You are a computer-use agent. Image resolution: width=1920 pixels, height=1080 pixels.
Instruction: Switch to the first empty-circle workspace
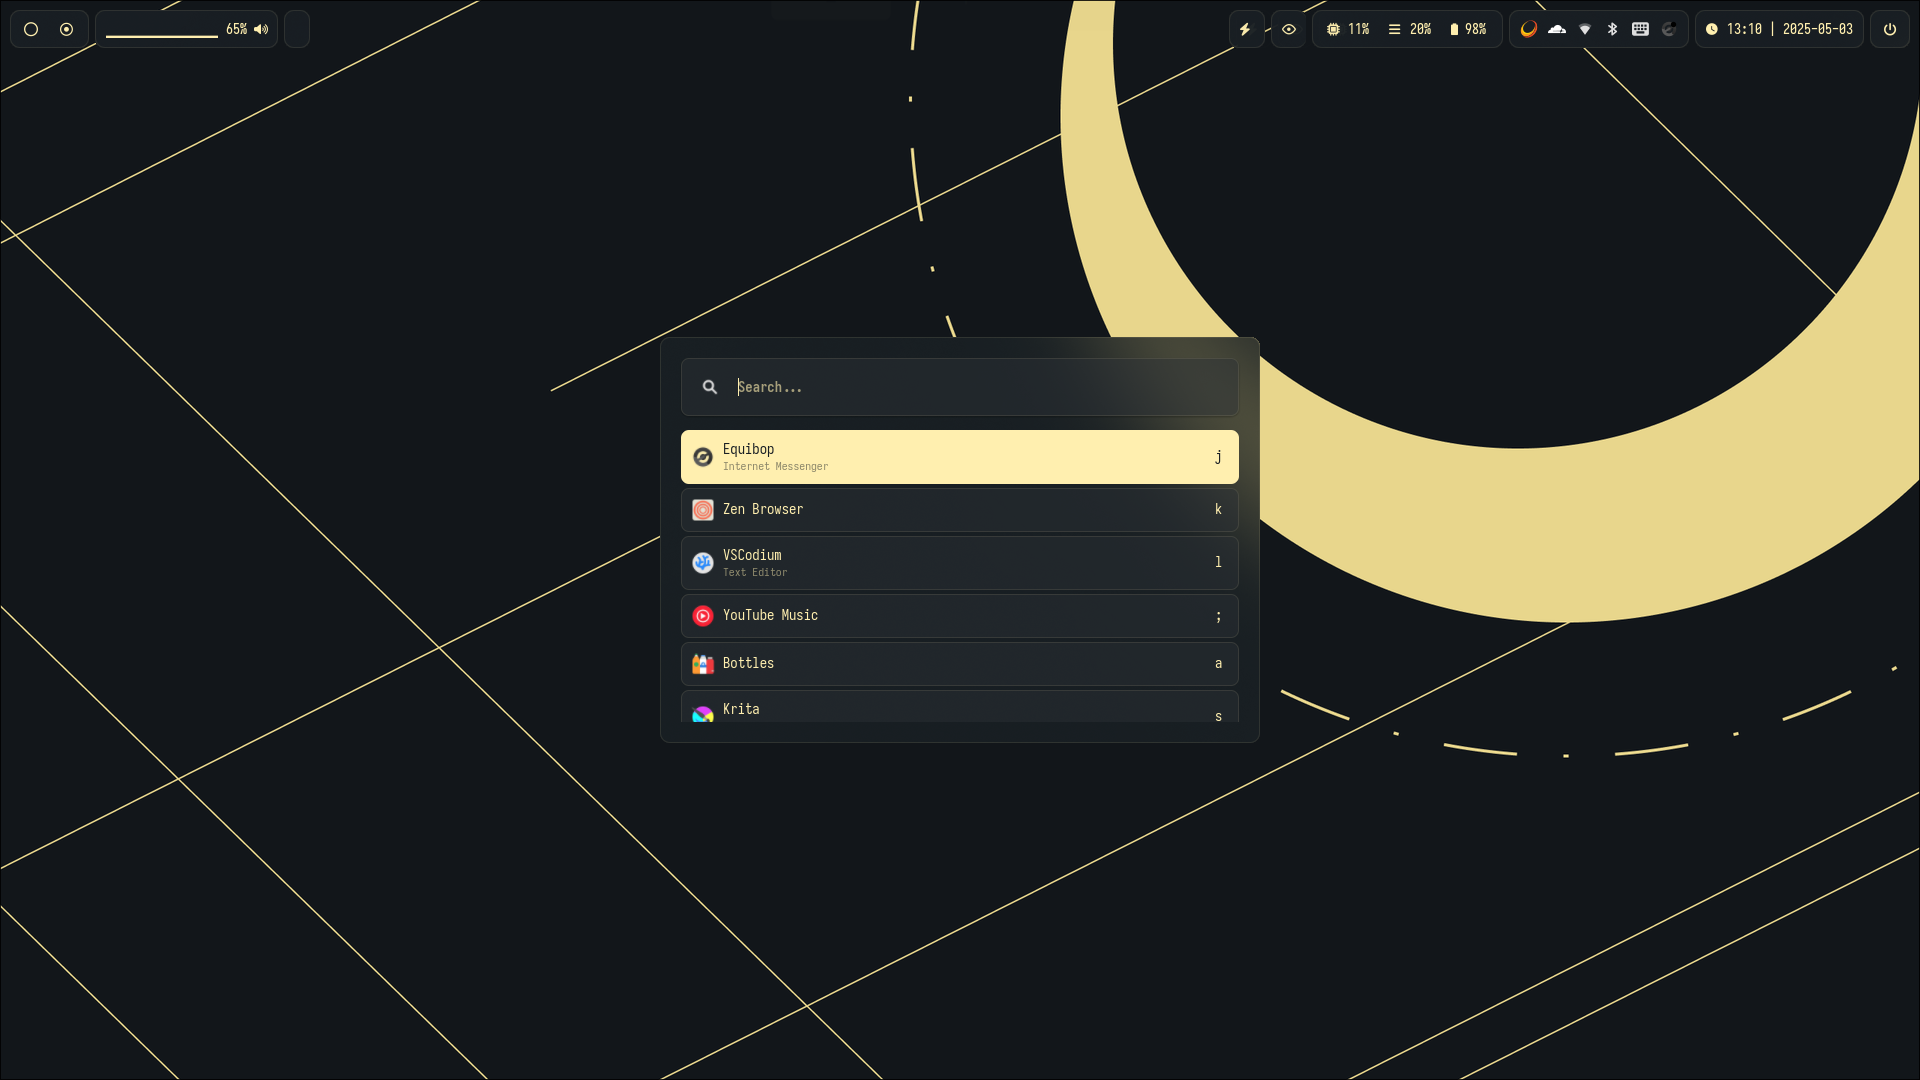(31, 29)
